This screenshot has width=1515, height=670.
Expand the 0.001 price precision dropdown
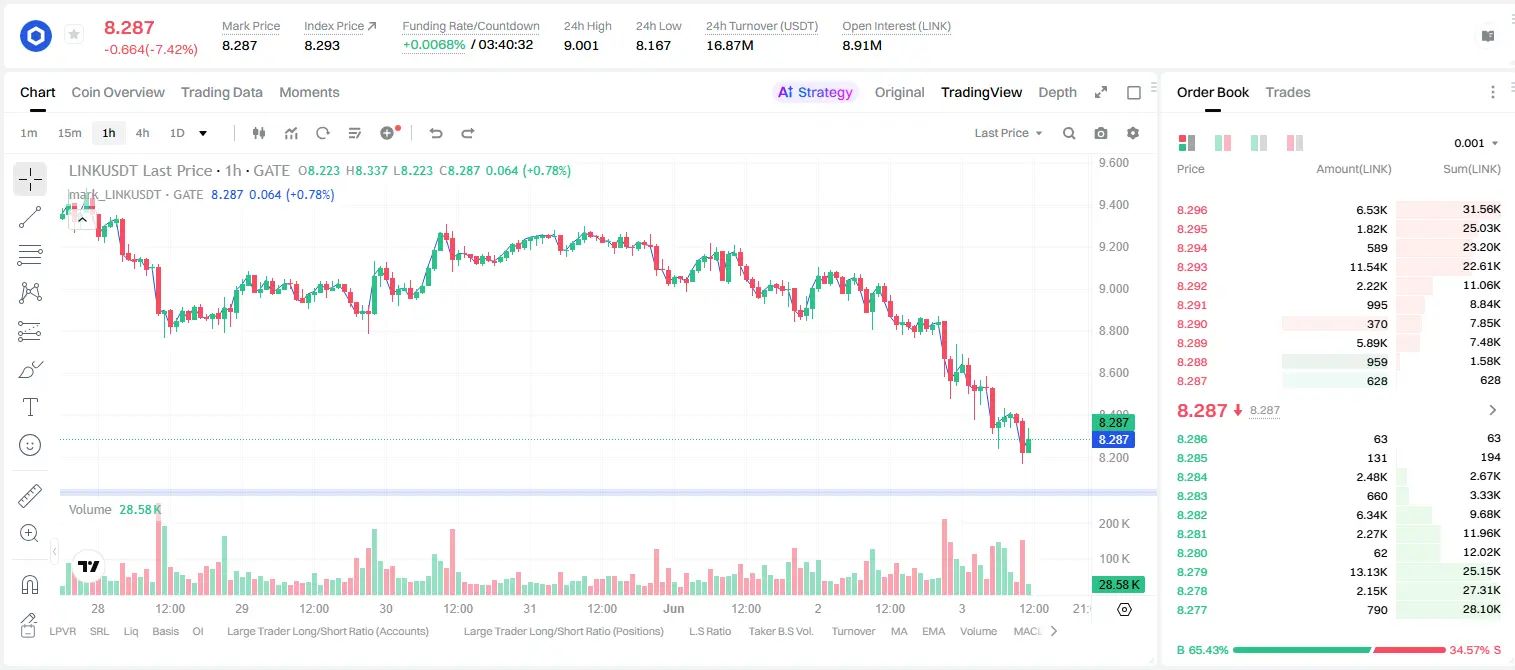point(1476,143)
